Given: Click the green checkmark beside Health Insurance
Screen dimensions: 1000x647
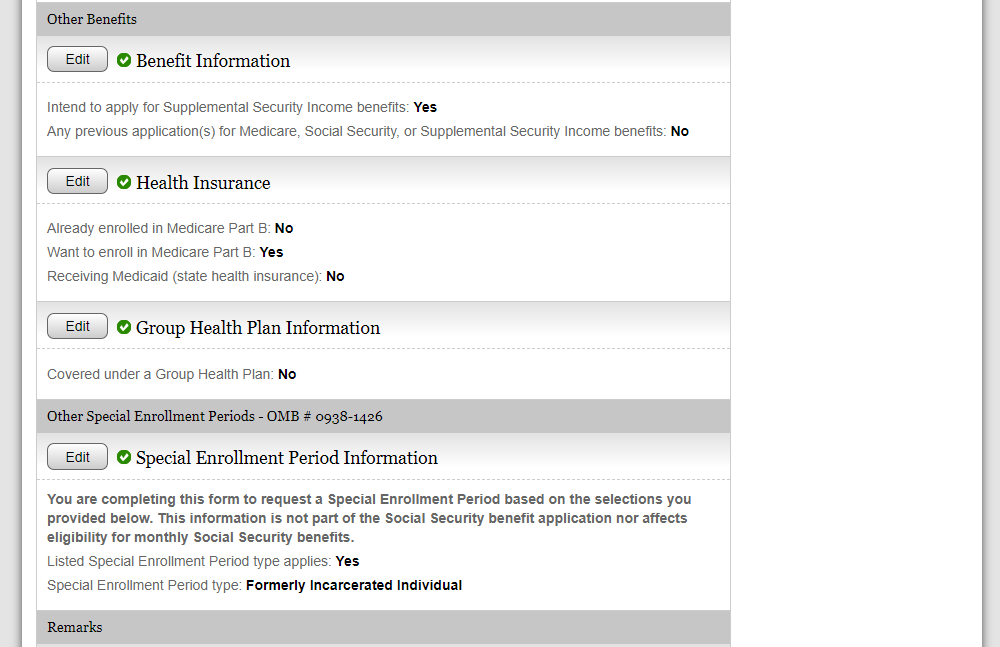Looking at the screenshot, I should pyautogui.click(x=124, y=183).
